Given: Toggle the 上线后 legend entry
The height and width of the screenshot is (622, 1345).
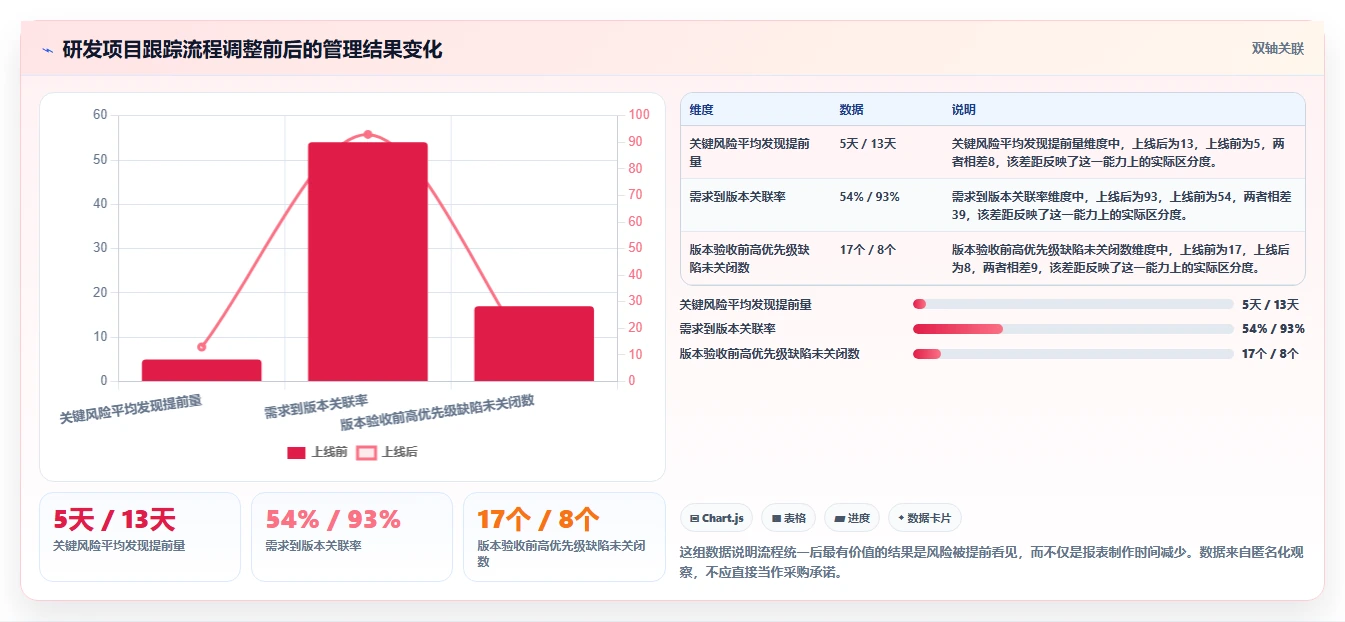Looking at the screenshot, I should click(387, 452).
